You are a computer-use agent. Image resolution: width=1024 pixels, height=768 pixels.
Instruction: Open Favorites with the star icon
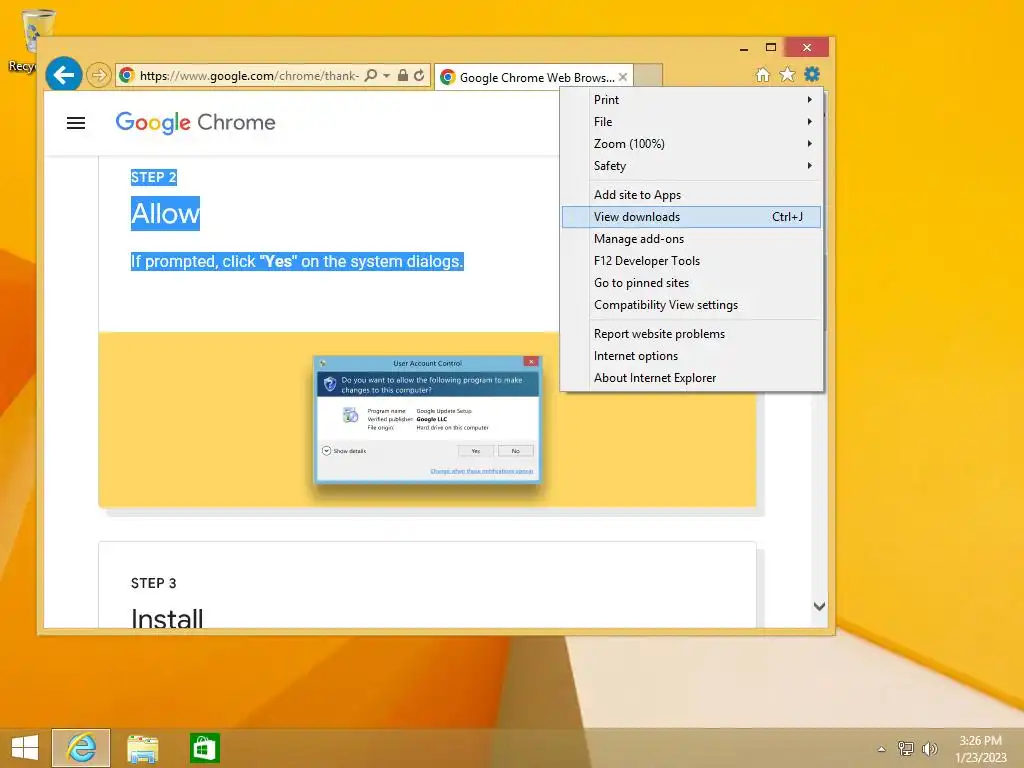788,74
